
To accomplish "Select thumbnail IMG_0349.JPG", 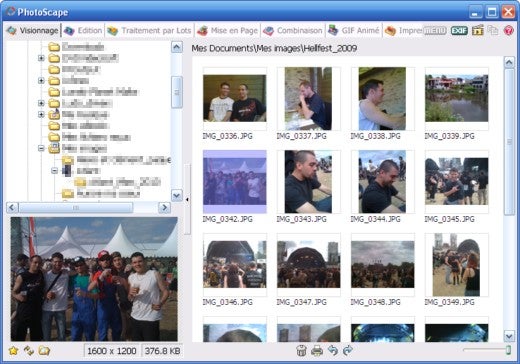I will [457, 265].
